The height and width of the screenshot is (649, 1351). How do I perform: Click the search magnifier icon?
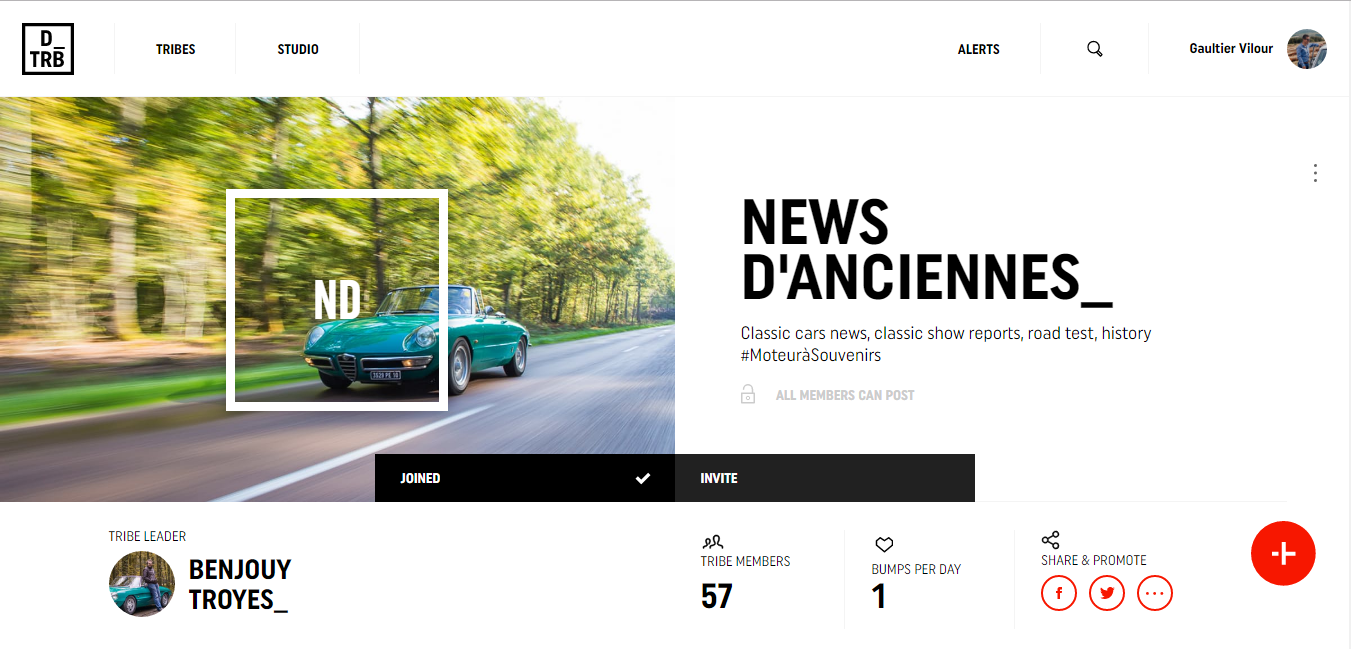[1095, 49]
